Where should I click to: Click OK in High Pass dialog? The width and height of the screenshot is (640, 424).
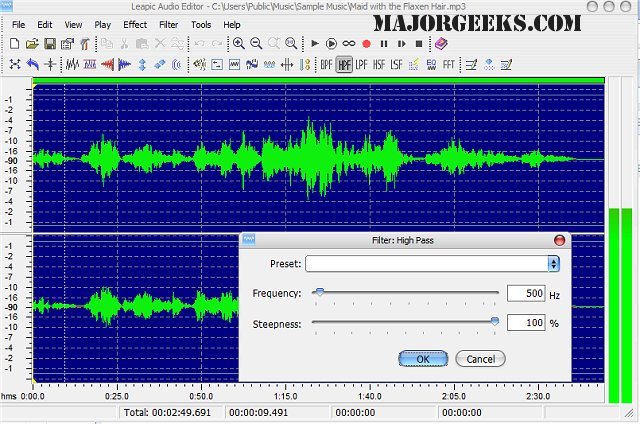(x=422, y=359)
